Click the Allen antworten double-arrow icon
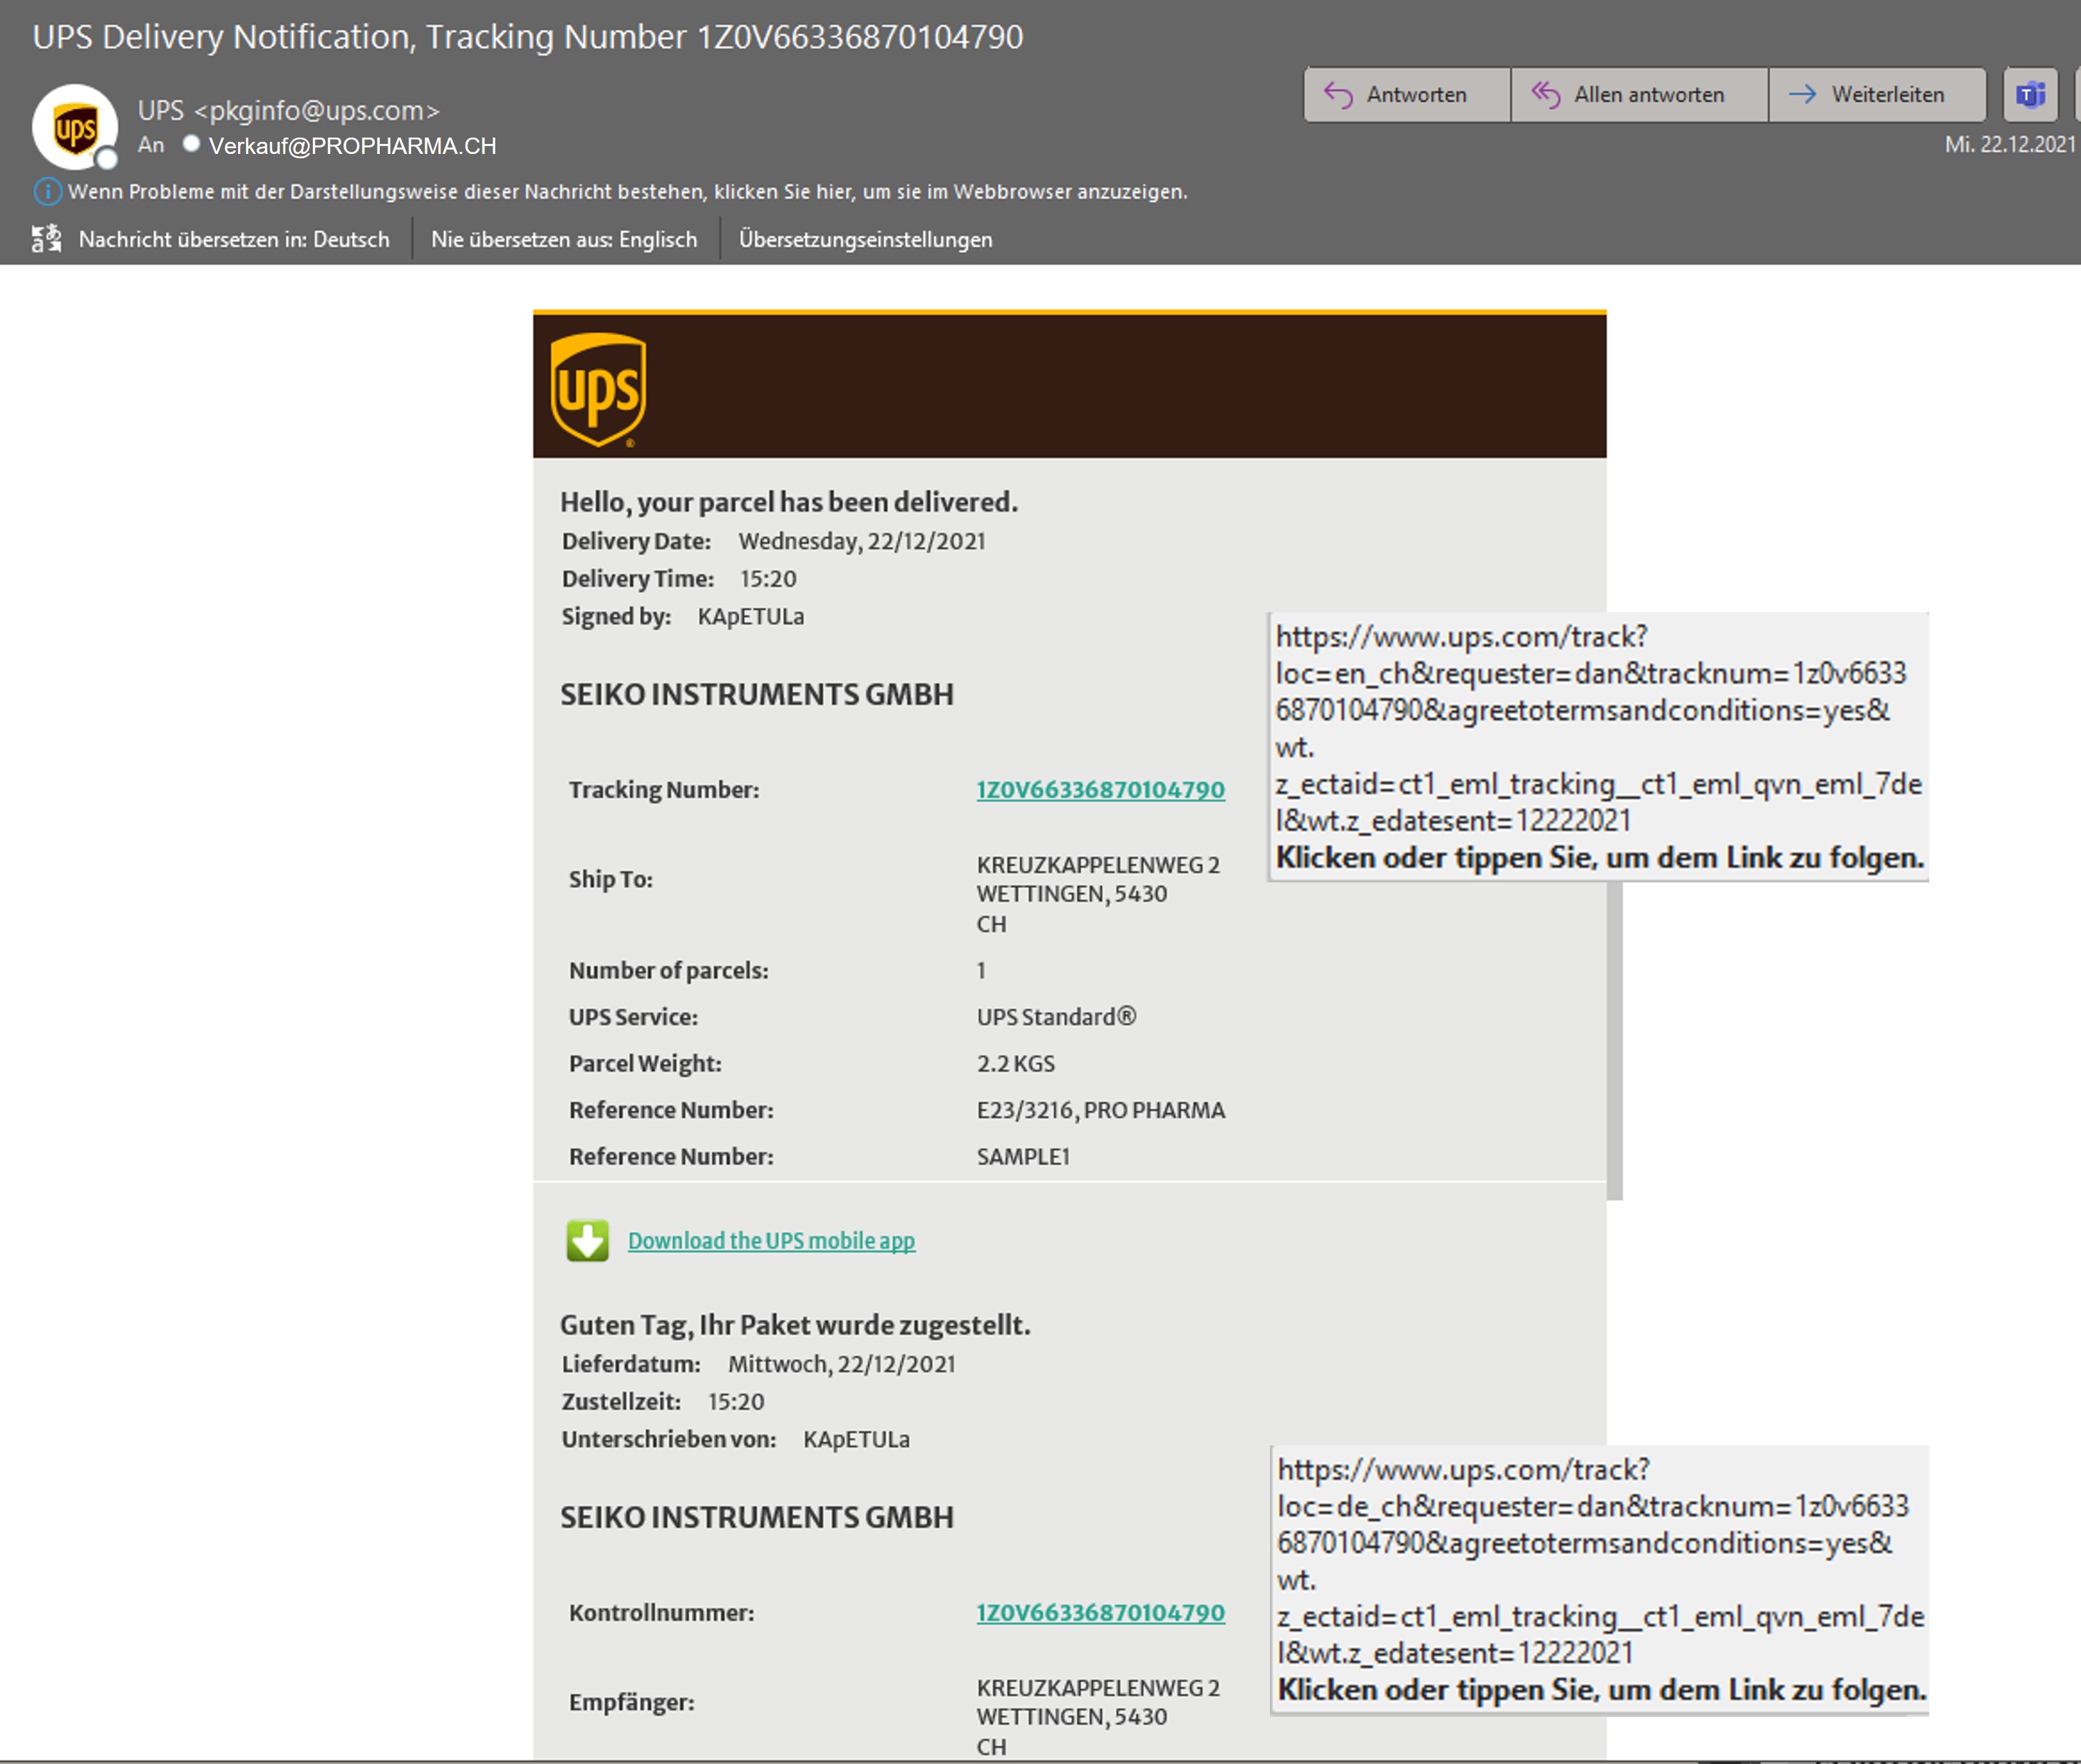 [1545, 95]
